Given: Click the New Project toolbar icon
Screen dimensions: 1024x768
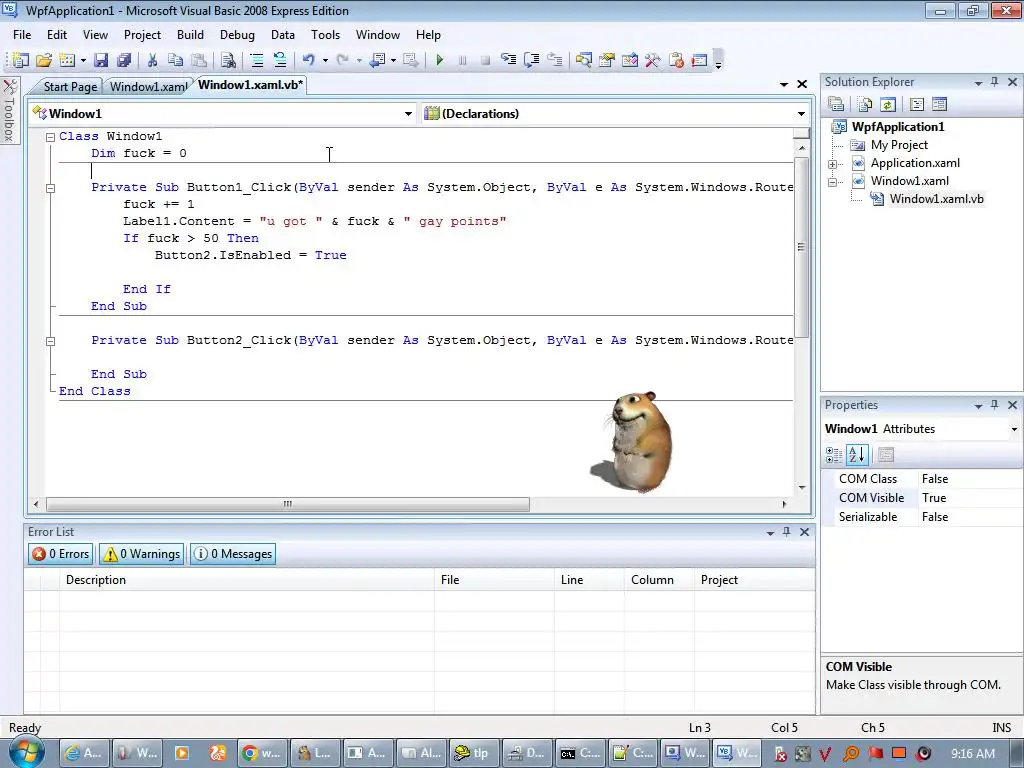Looking at the screenshot, I should coord(20,60).
